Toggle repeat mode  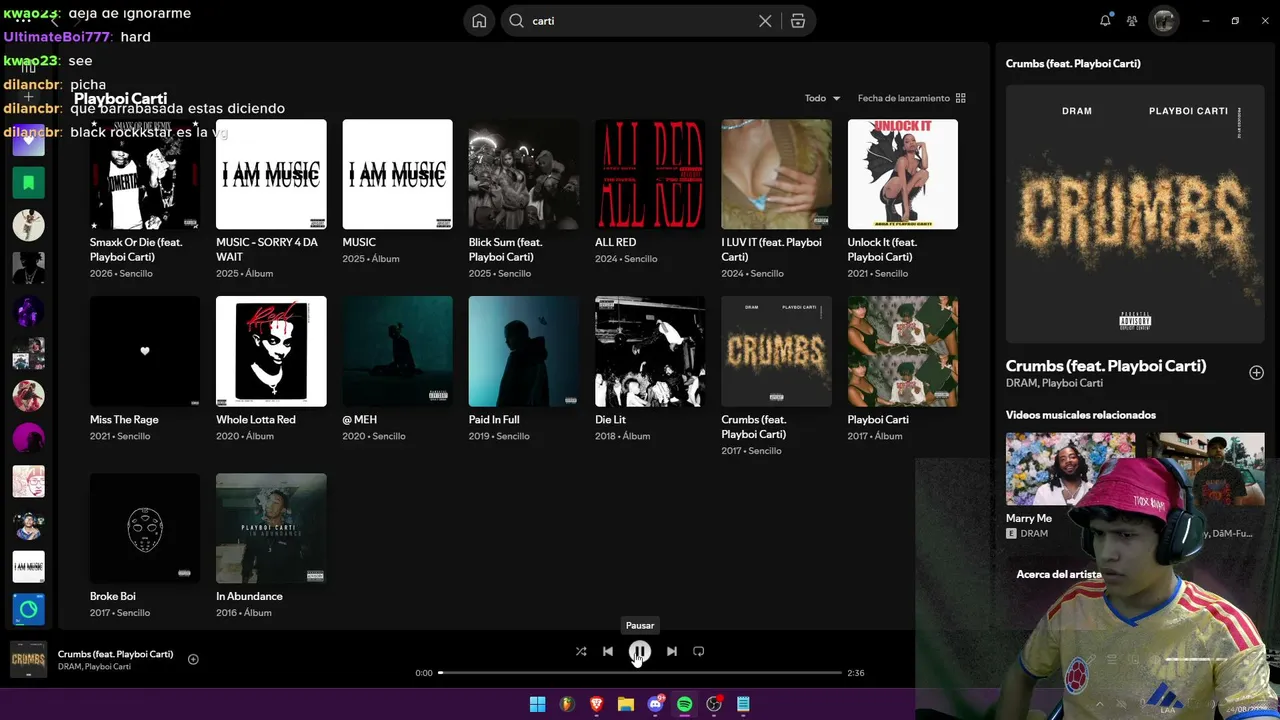[699, 651]
